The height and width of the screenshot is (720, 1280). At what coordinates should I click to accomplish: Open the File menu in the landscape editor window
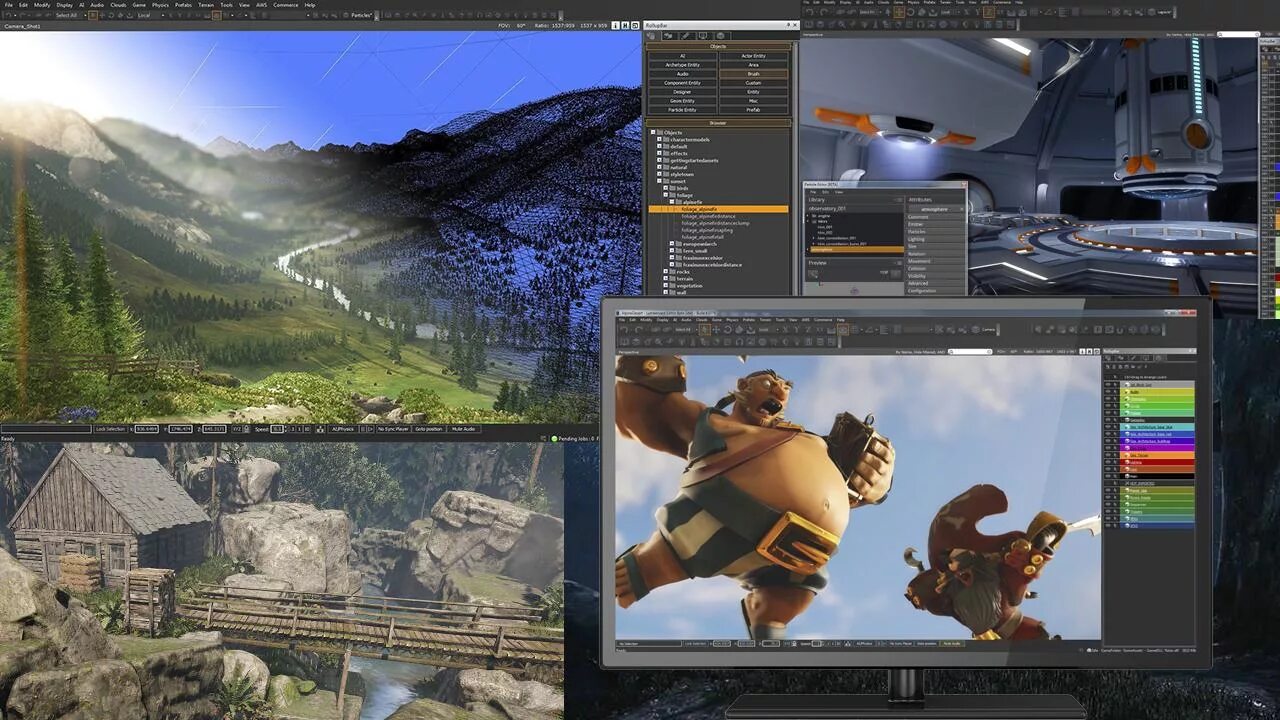8,5
